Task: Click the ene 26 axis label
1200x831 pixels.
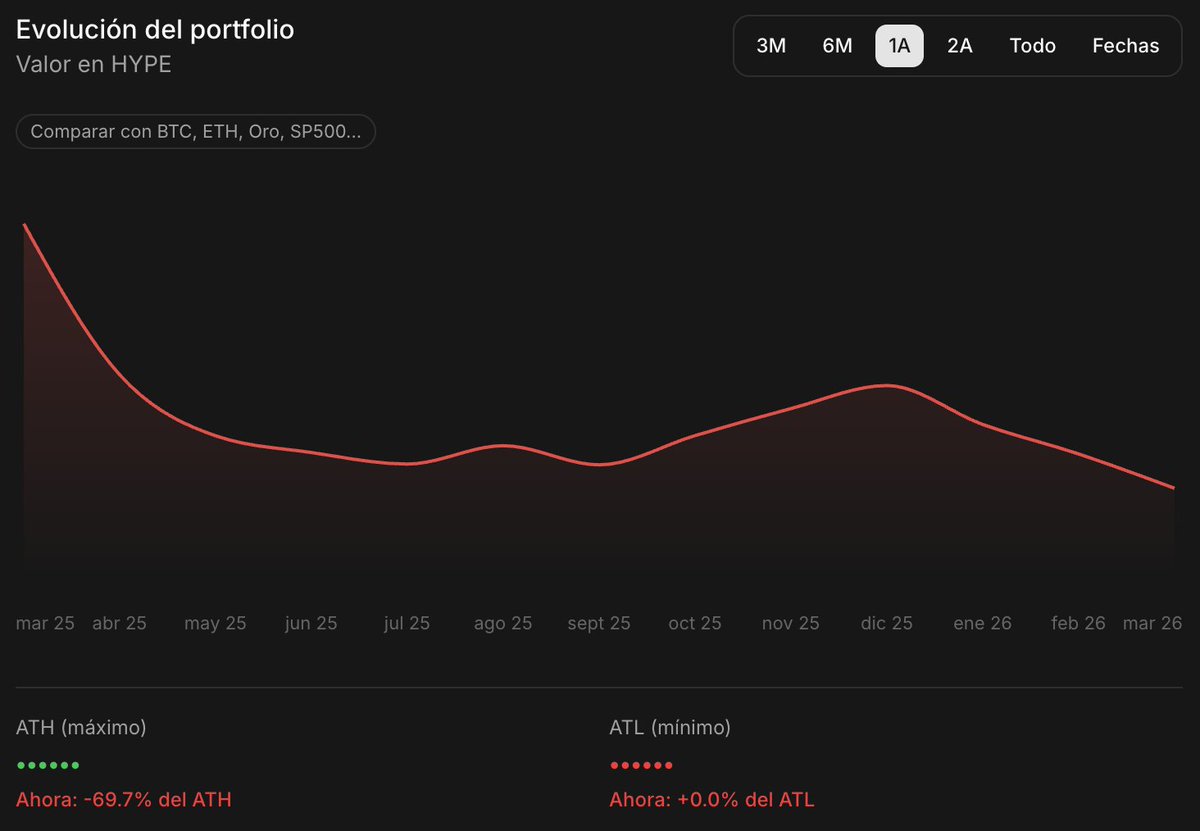Action: (983, 623)
